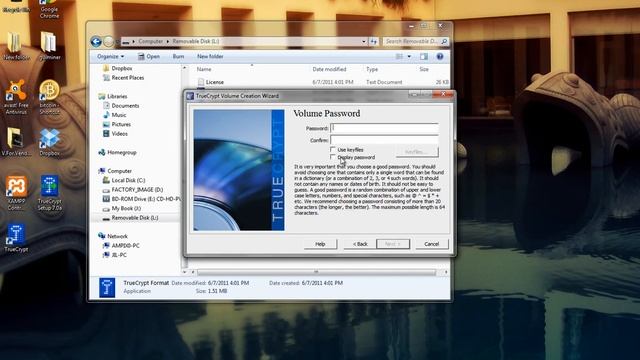This screenshot has height=360, width=640.
Task: Open My Book drive in navigation pane
Action: 121,209
